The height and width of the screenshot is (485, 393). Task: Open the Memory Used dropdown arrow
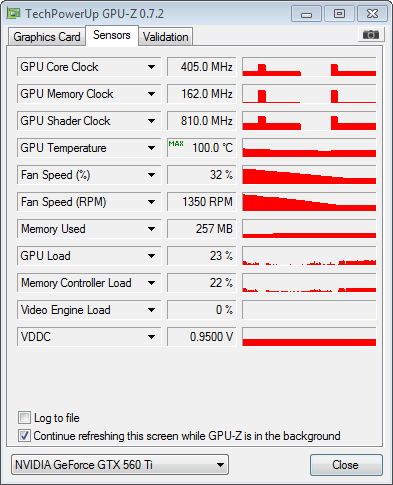[151, 229]
